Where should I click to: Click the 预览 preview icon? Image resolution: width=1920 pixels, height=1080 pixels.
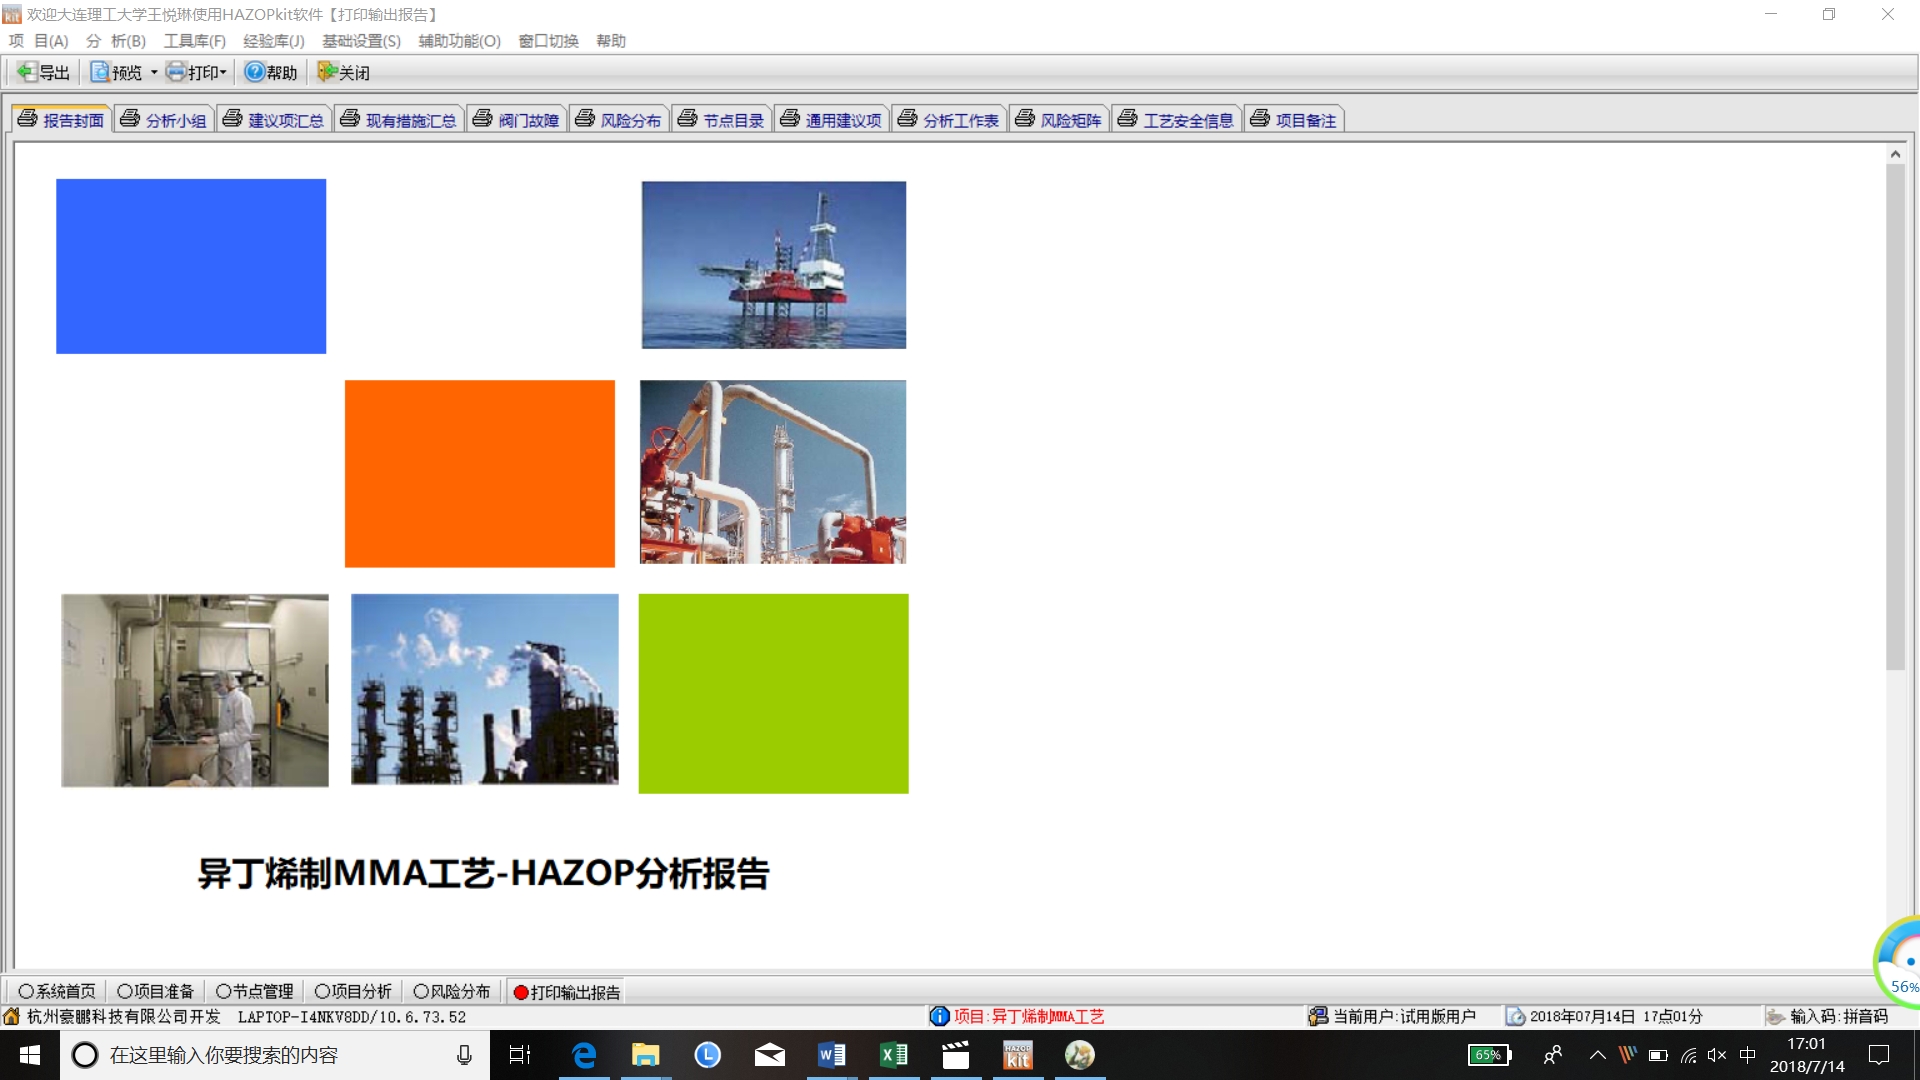[100, 72]
